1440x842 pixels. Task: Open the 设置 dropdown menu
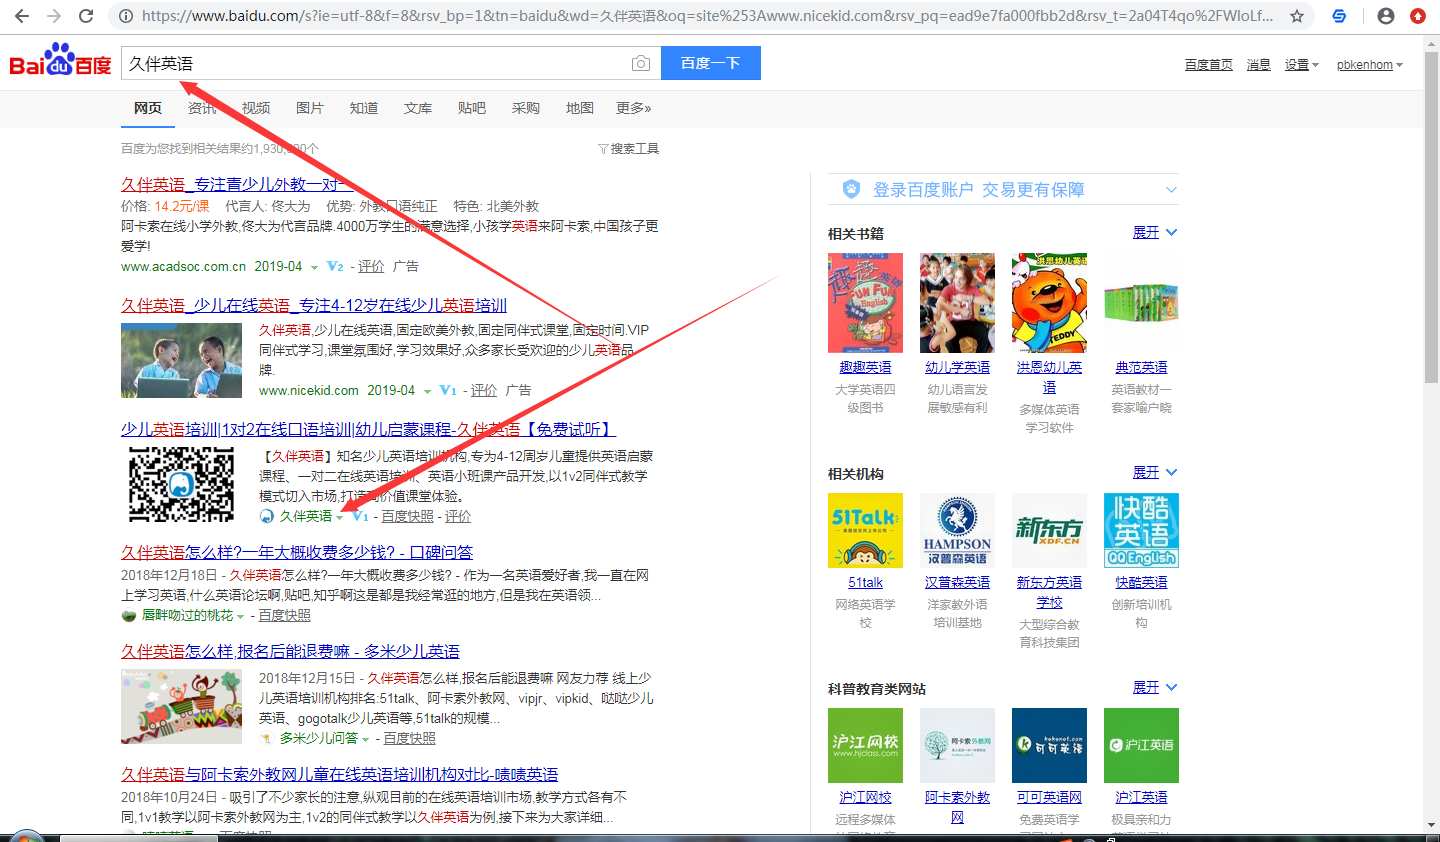pos(1302,65)
